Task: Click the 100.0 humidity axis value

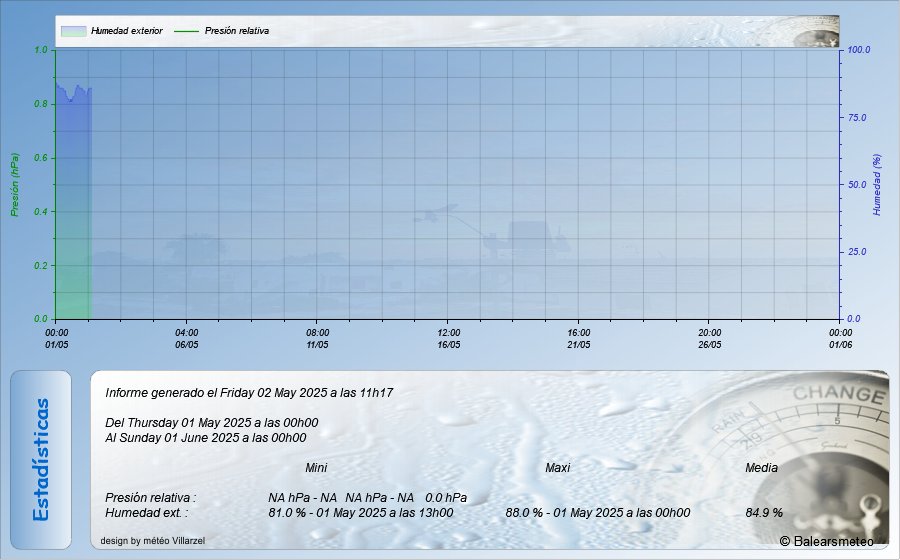Action: [x=859, y=50]
